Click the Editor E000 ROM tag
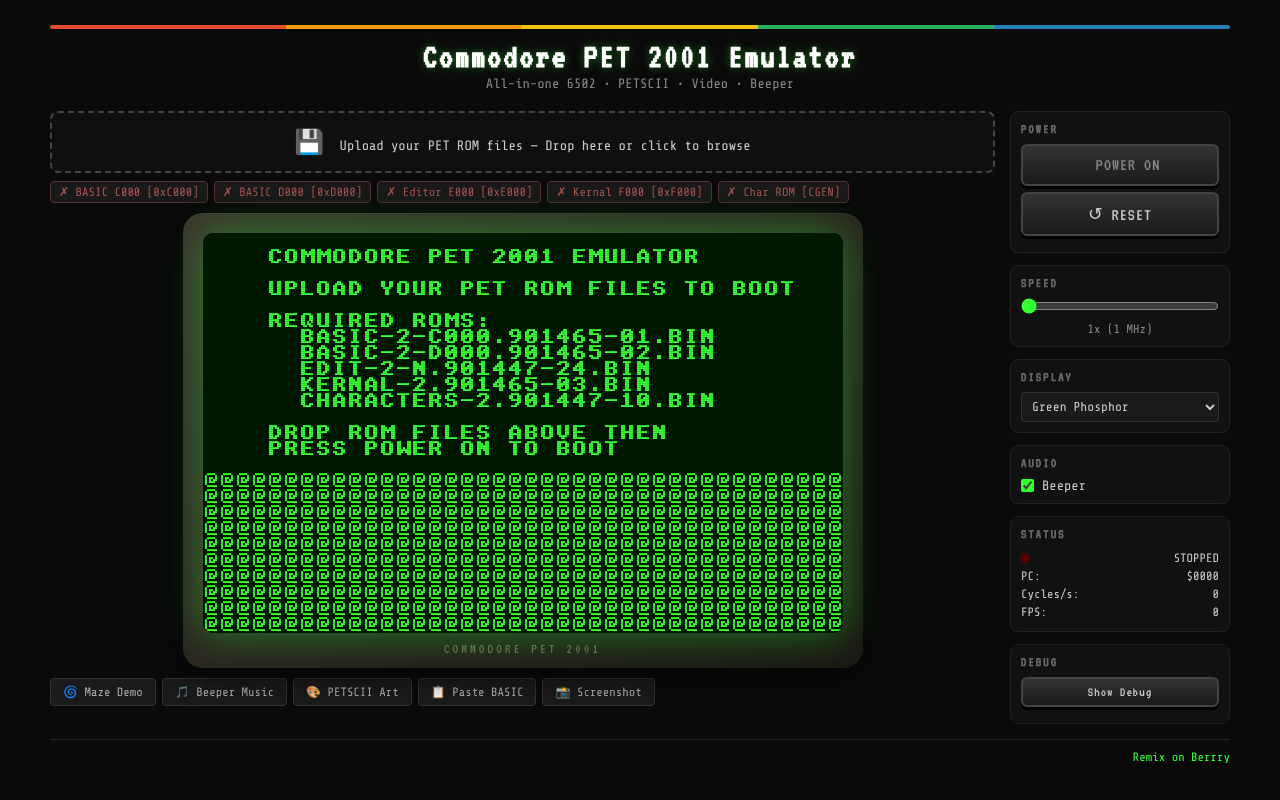 tap(459, 192)
